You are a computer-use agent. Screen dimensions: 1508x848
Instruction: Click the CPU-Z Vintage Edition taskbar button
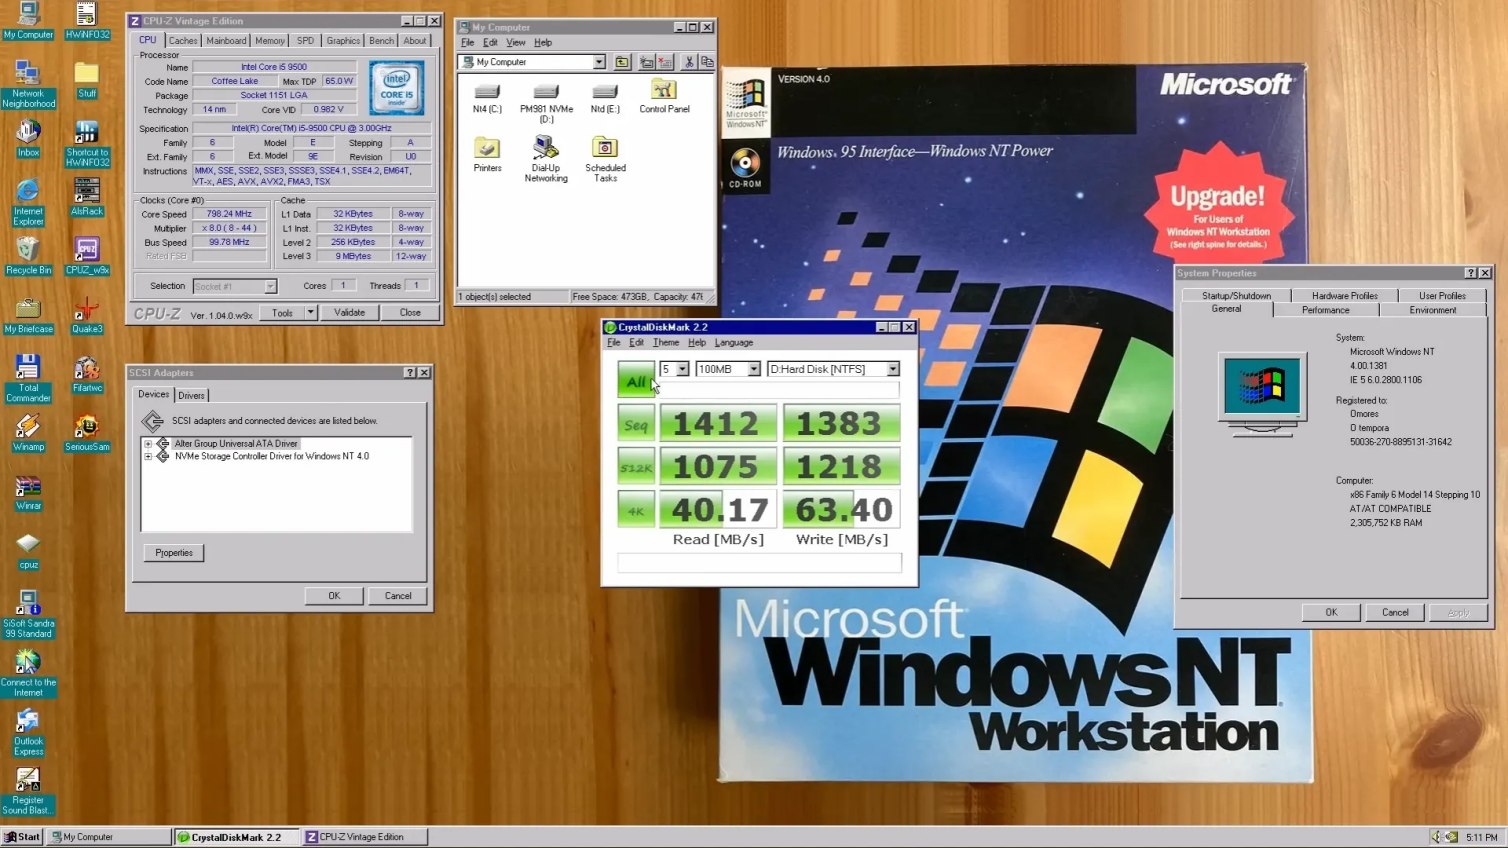[x=363, y=836]
